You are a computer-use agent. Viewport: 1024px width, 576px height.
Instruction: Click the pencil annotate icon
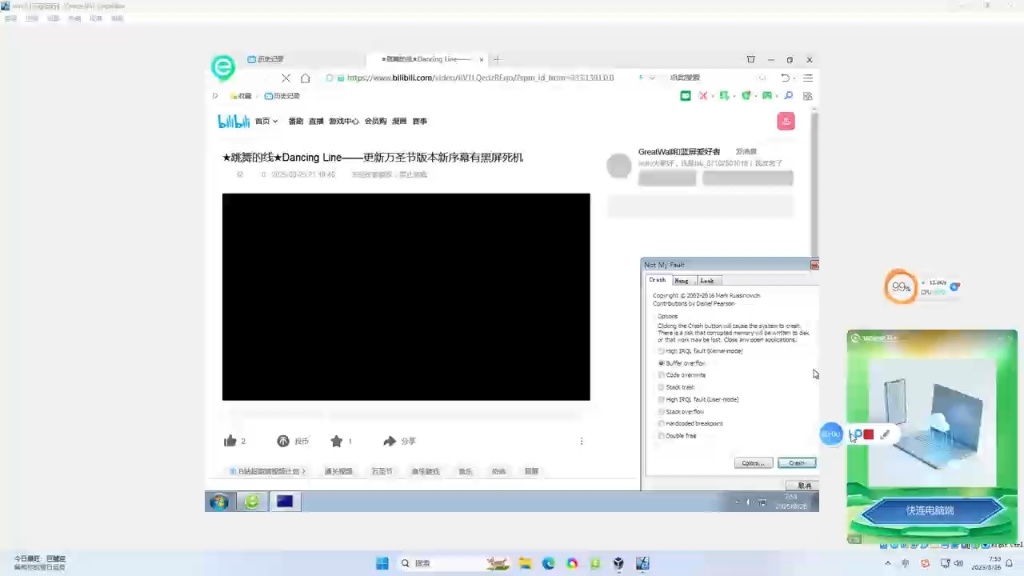point(885,434)
